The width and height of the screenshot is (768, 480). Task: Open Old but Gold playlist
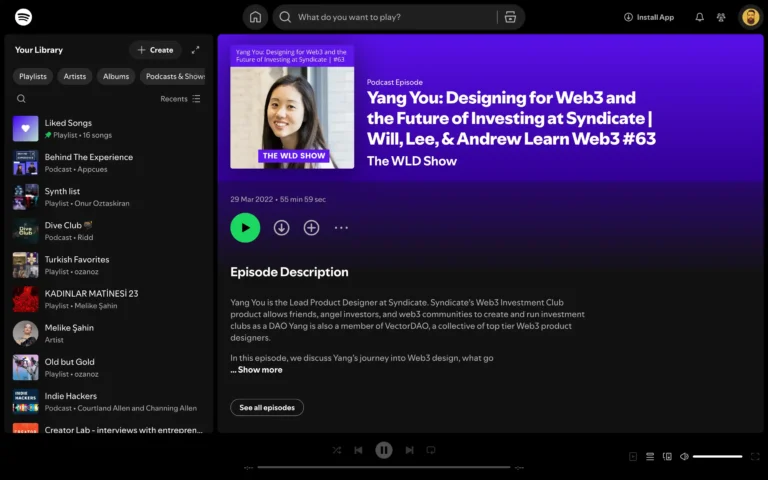[108, 368]
